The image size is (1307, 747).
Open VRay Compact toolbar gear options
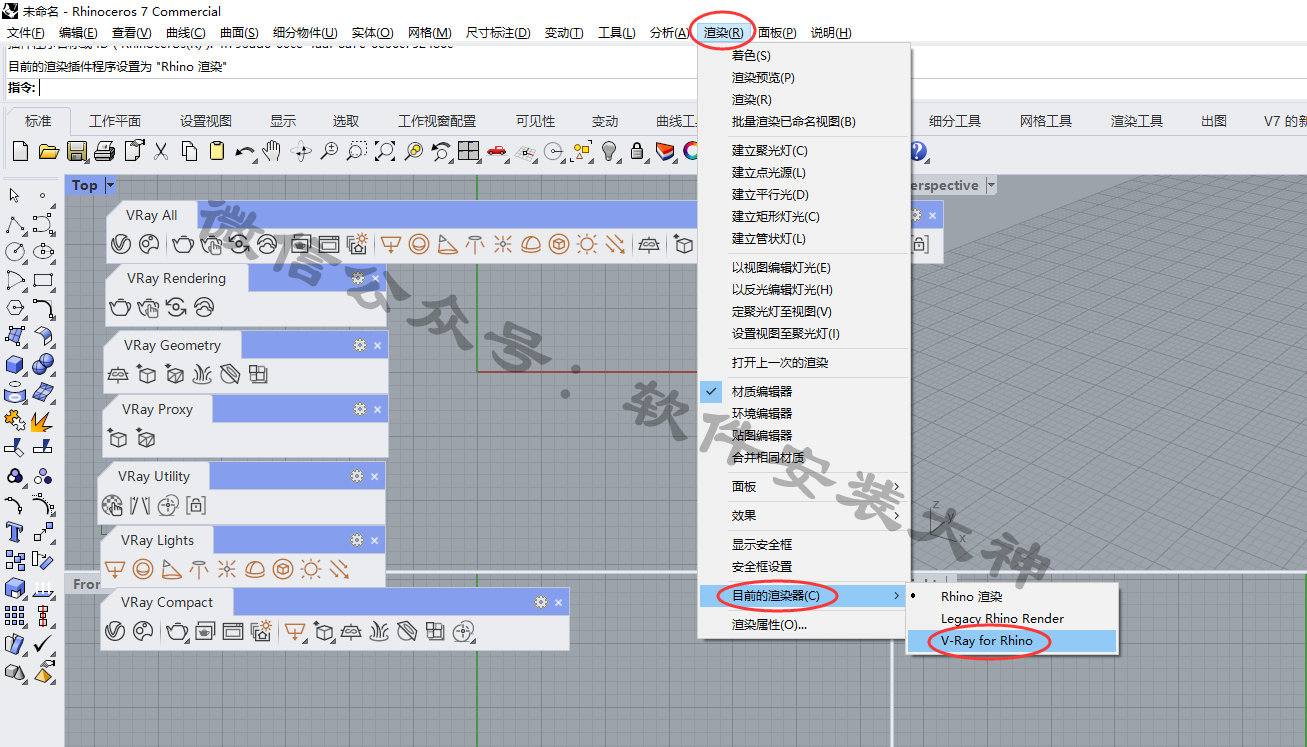click(541, 602)
